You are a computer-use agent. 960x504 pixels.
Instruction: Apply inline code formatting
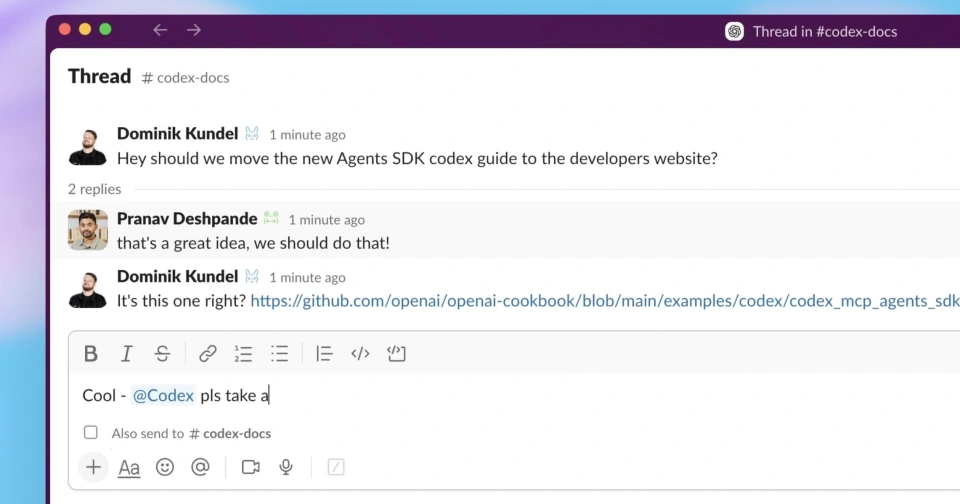pyautogui.click(x=360, y=353)
